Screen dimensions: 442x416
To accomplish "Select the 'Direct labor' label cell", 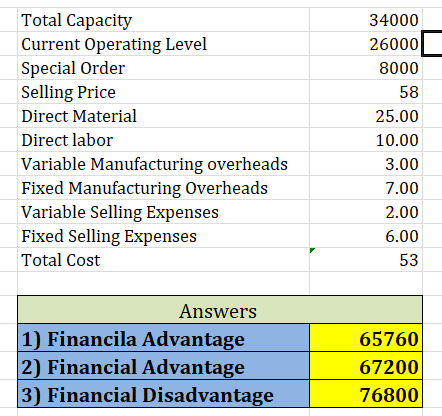I will (163, 140).
